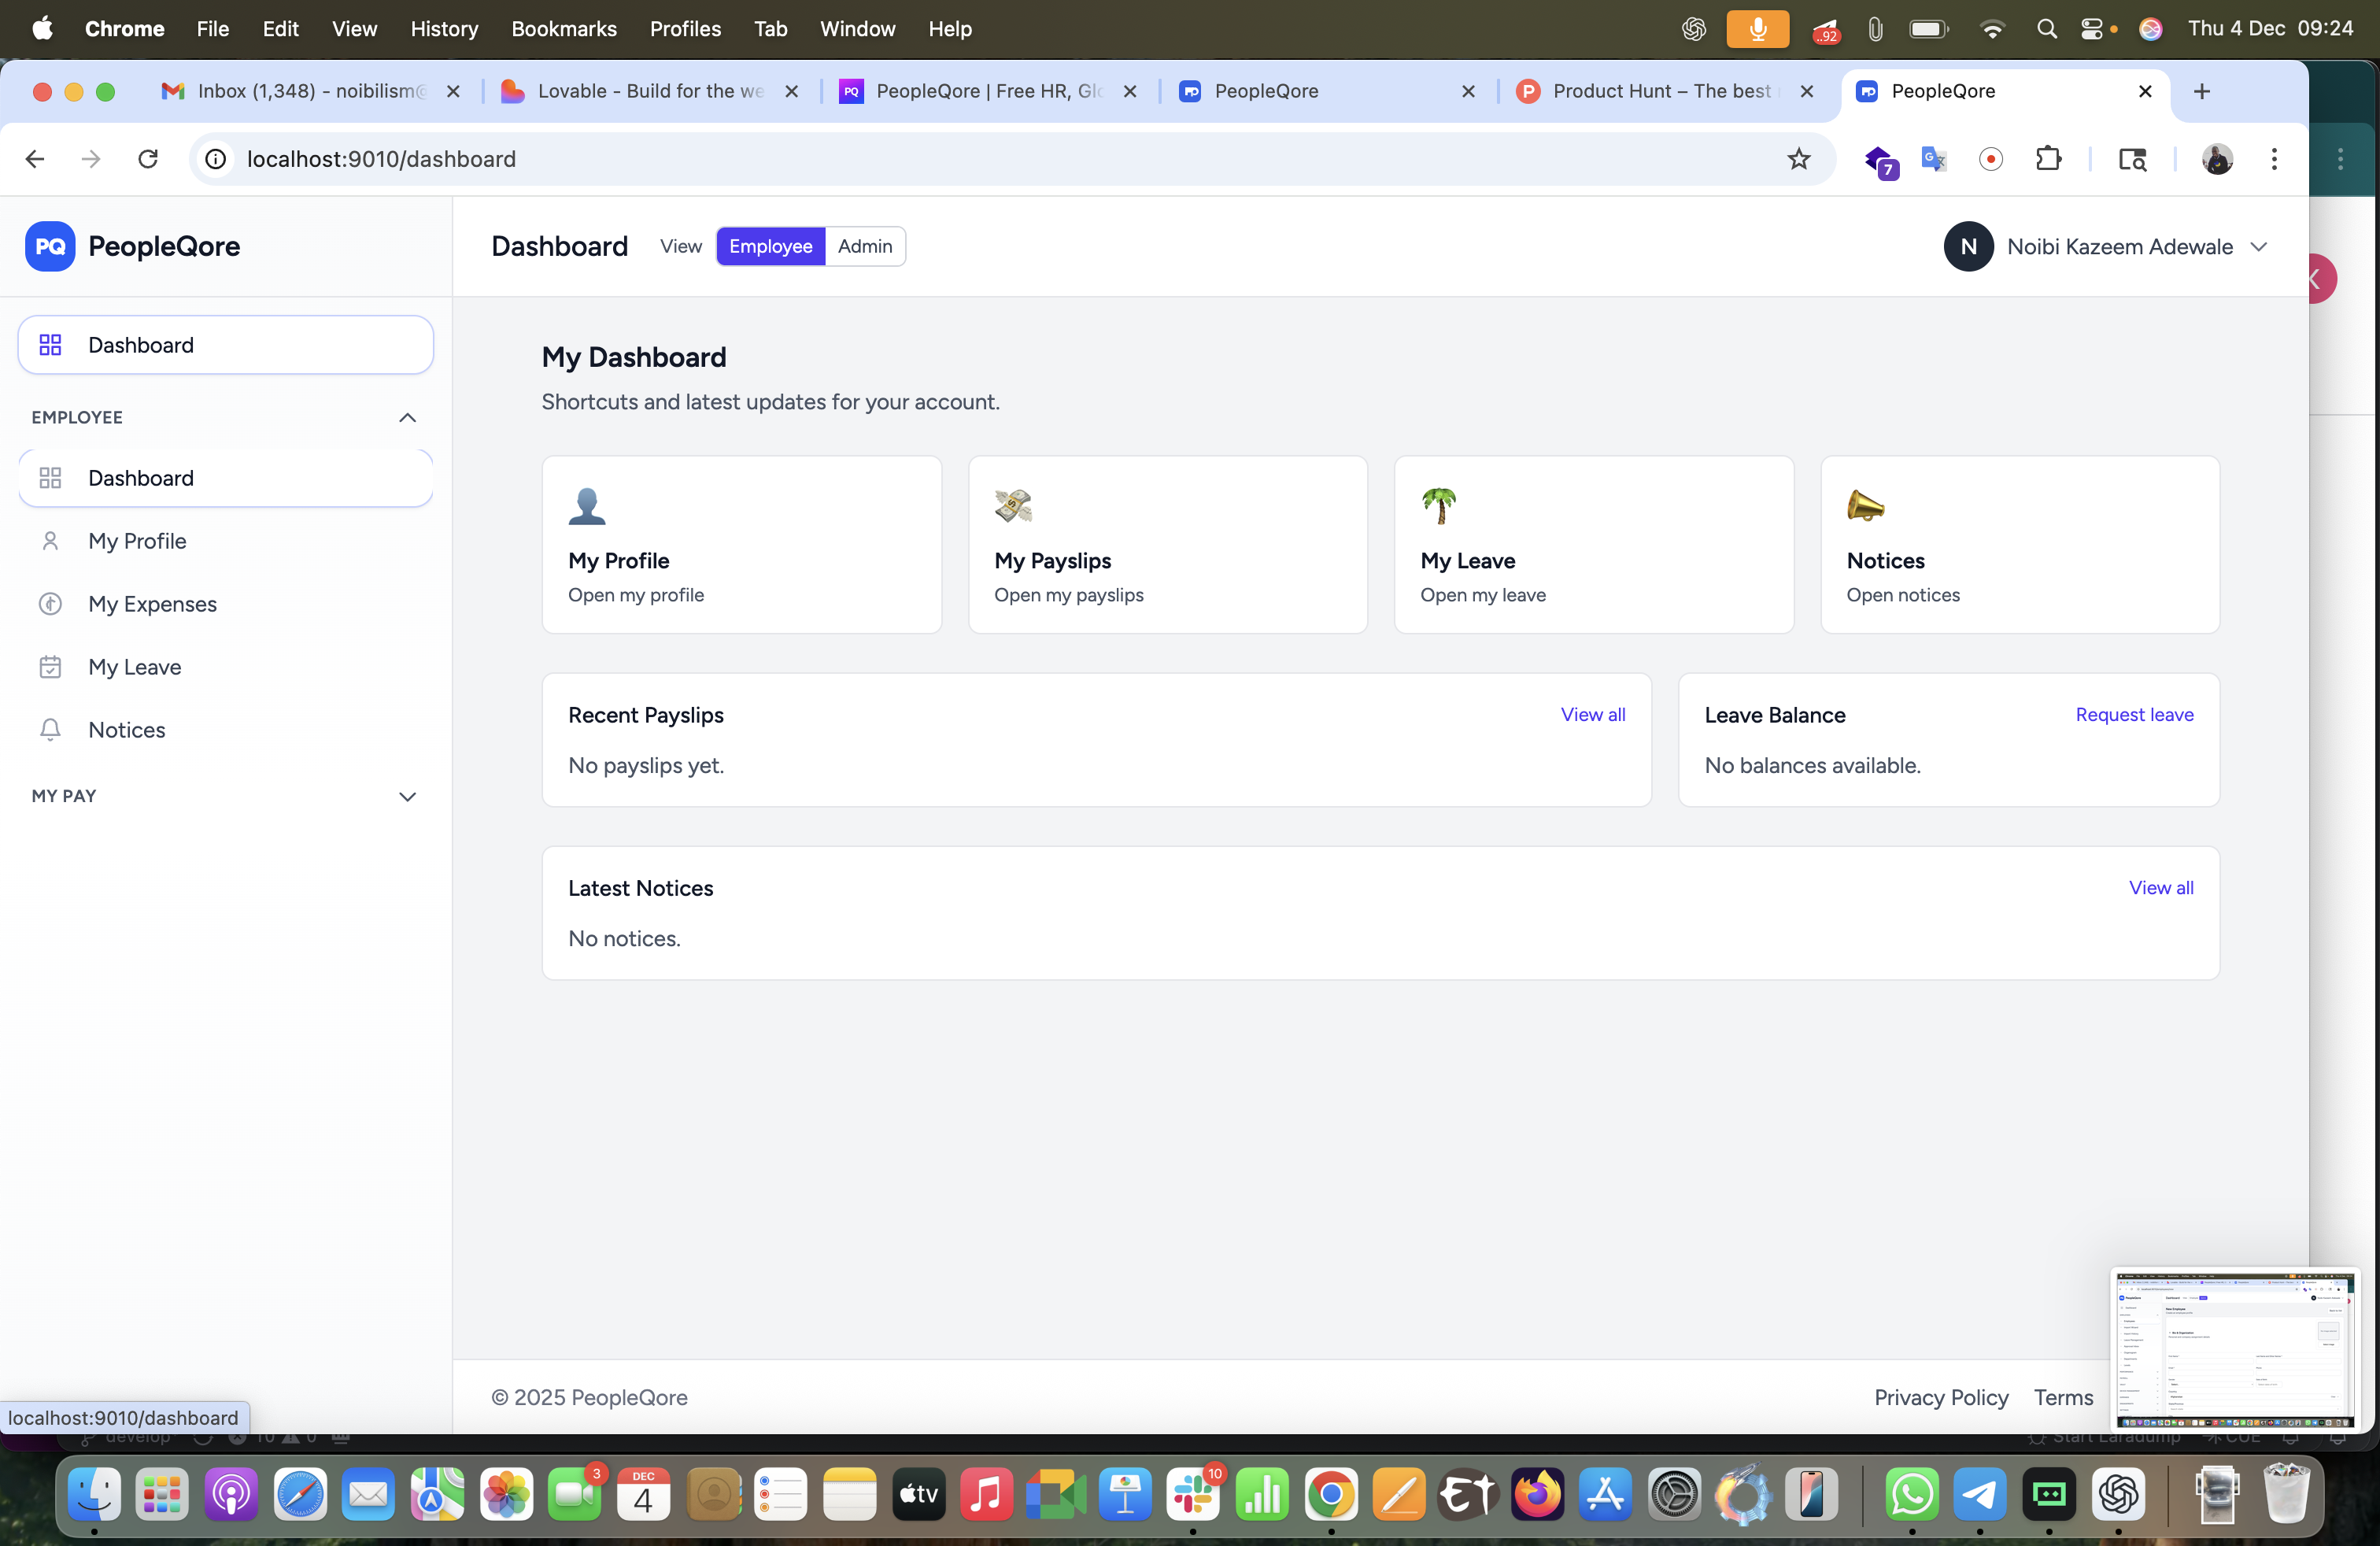Open the My Leave palm tree card
Screen dimensions: 2380x1546
(x=1593, y=544)
